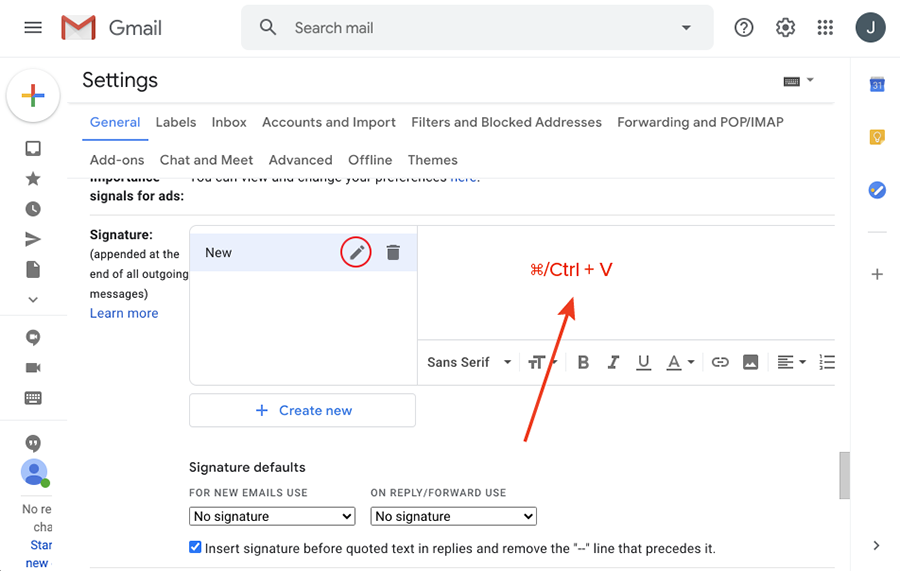
Task: Open the On Reply/Forward signature dropdown
Action: click(x=454, y=516)
